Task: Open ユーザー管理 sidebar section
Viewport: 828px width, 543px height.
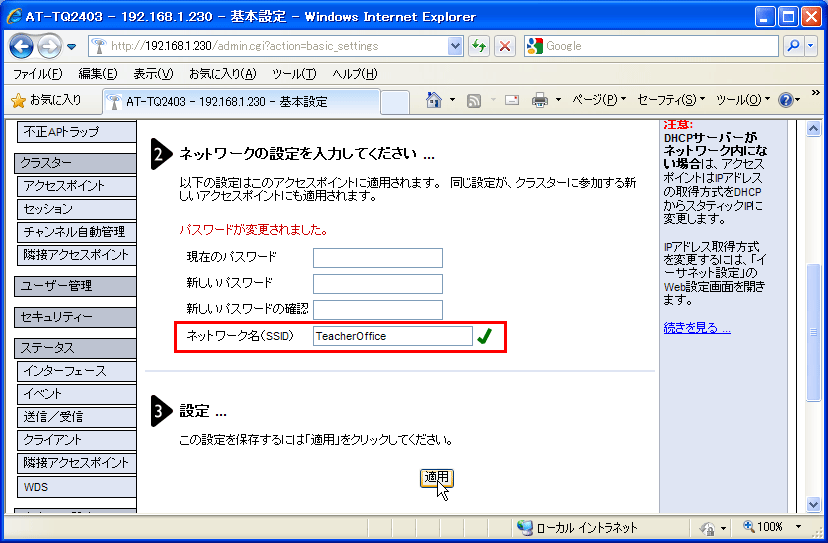Action: pos(75,286)
